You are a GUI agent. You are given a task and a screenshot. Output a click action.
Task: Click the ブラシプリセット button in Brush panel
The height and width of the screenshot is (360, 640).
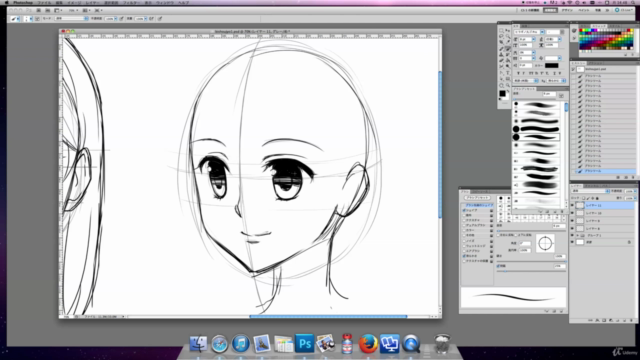(x=478, y=198)
